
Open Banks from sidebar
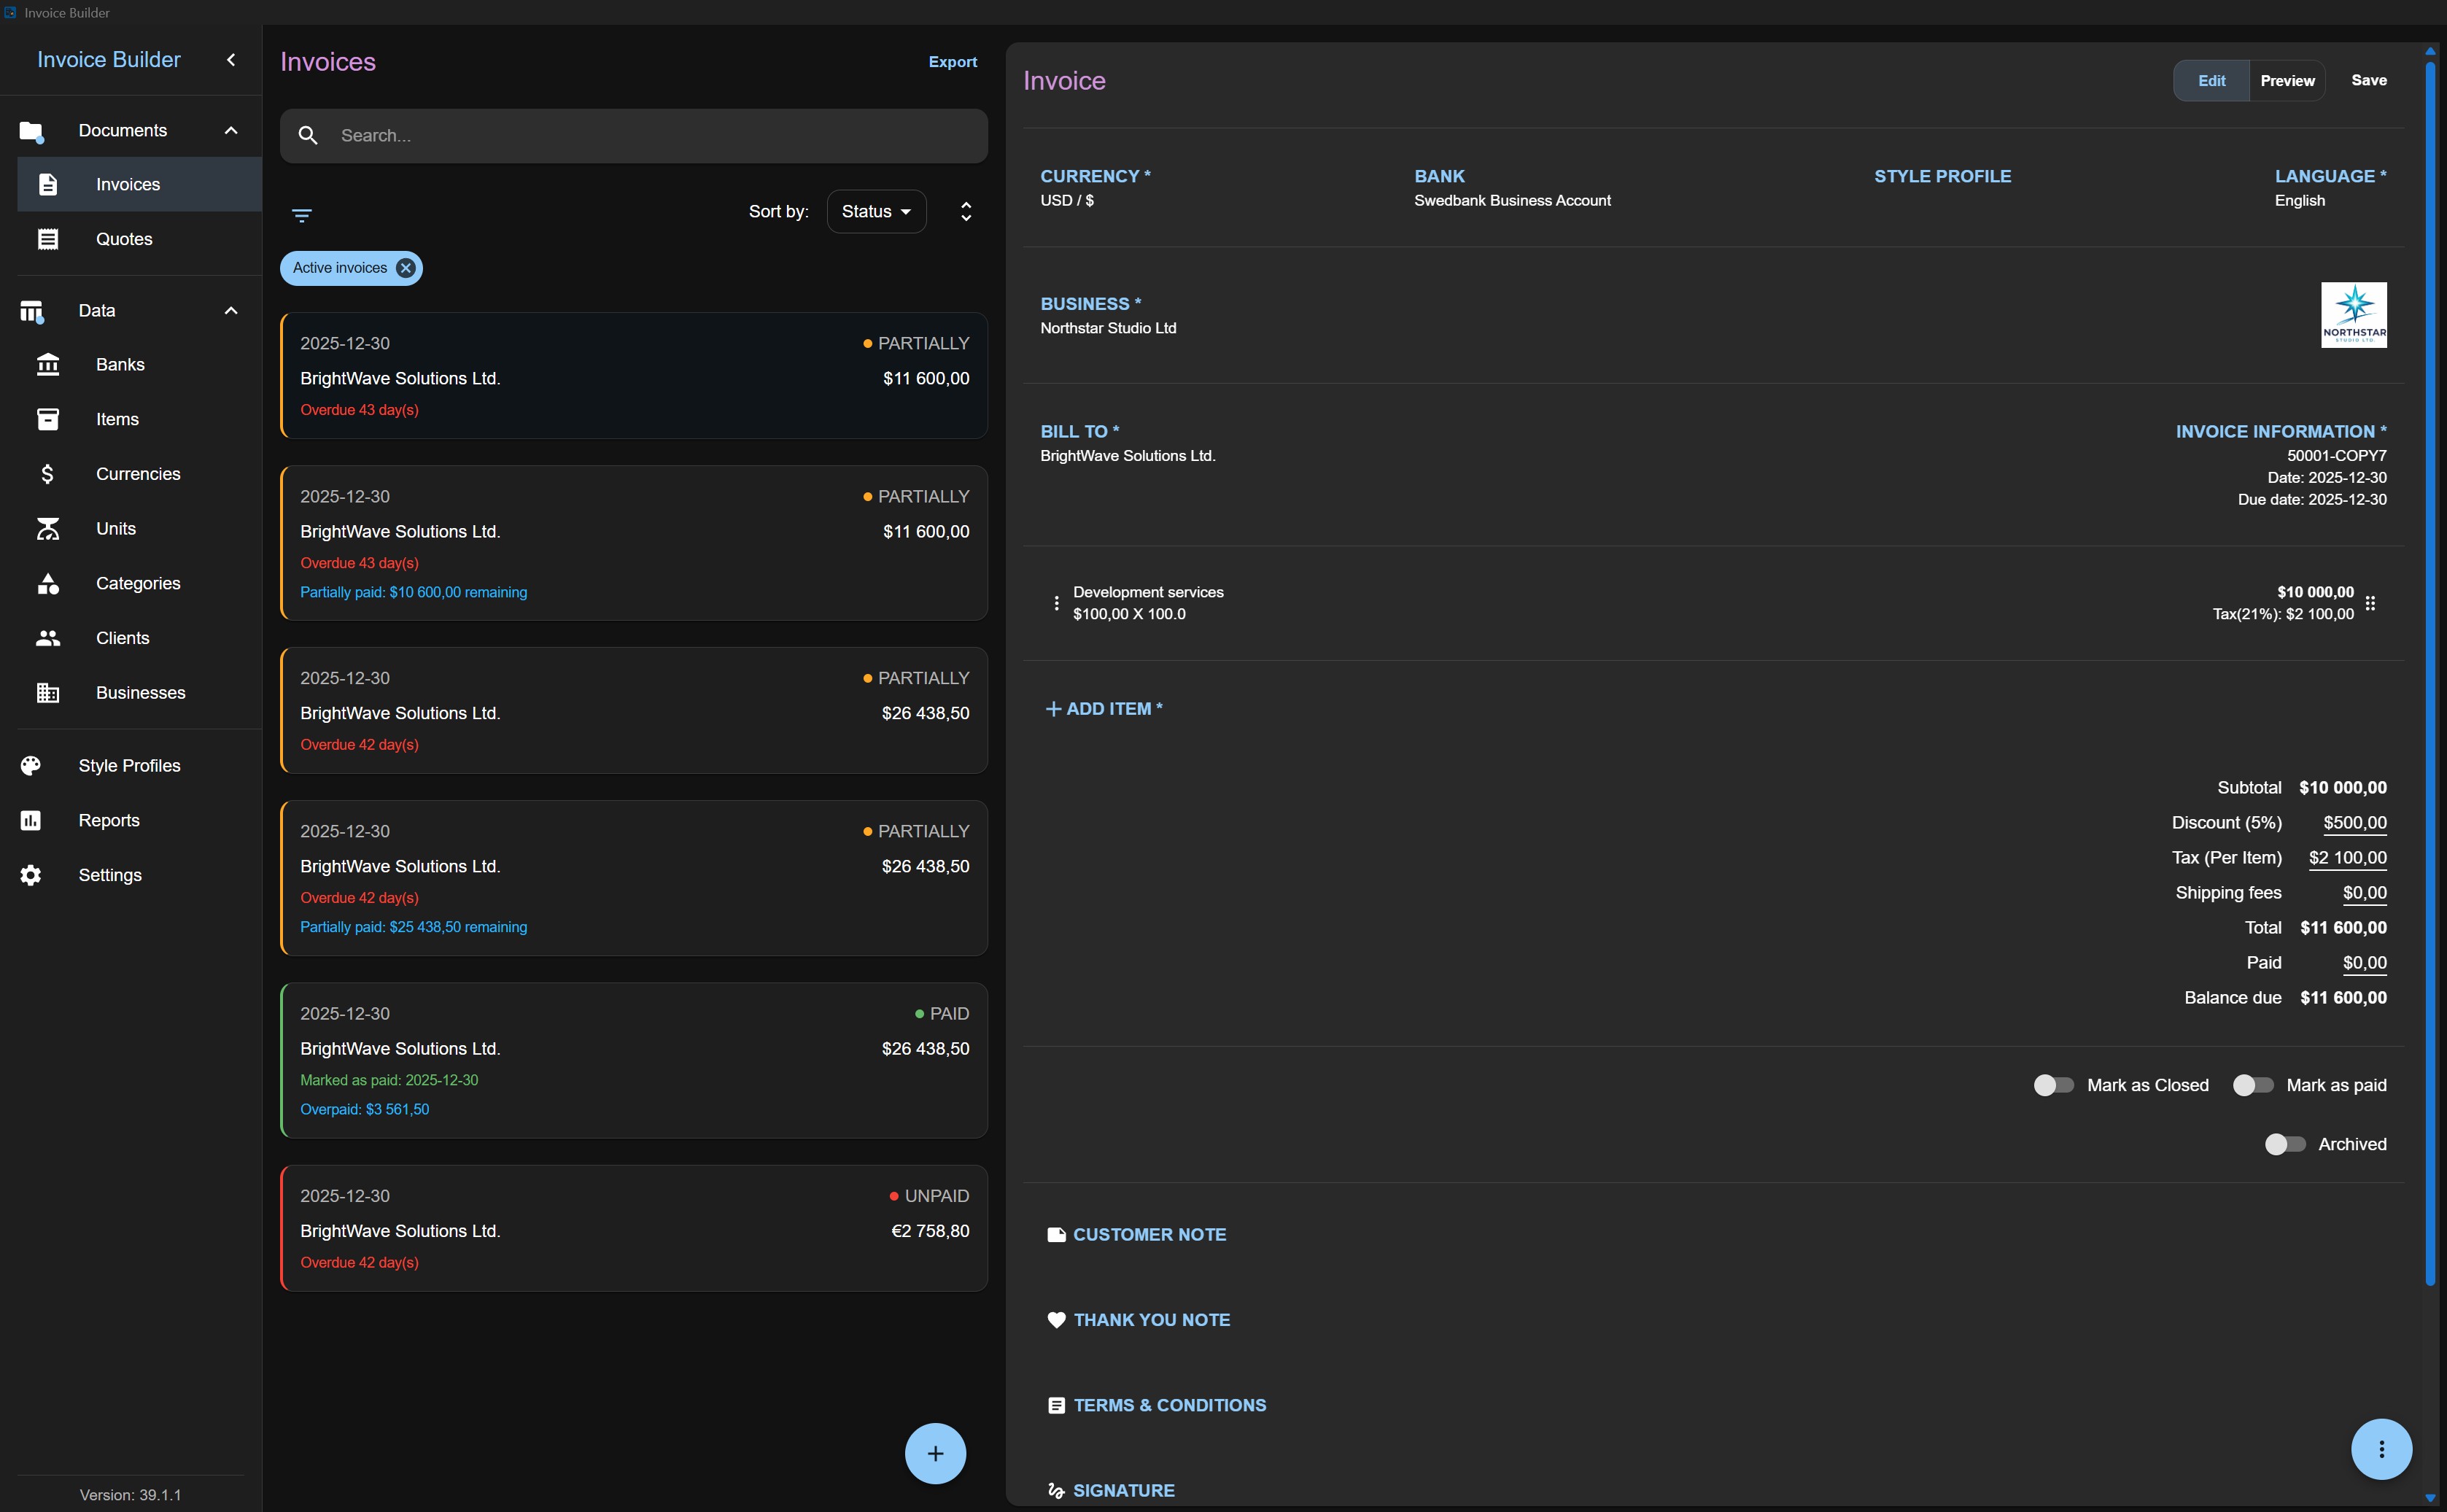point(140,365)
